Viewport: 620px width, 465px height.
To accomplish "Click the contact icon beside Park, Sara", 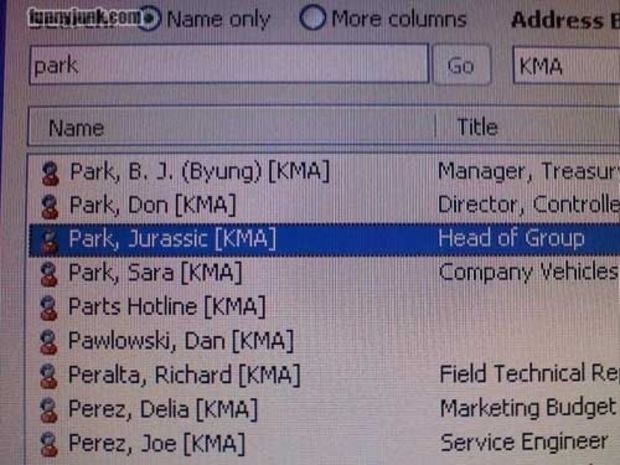I will point(49,272).
